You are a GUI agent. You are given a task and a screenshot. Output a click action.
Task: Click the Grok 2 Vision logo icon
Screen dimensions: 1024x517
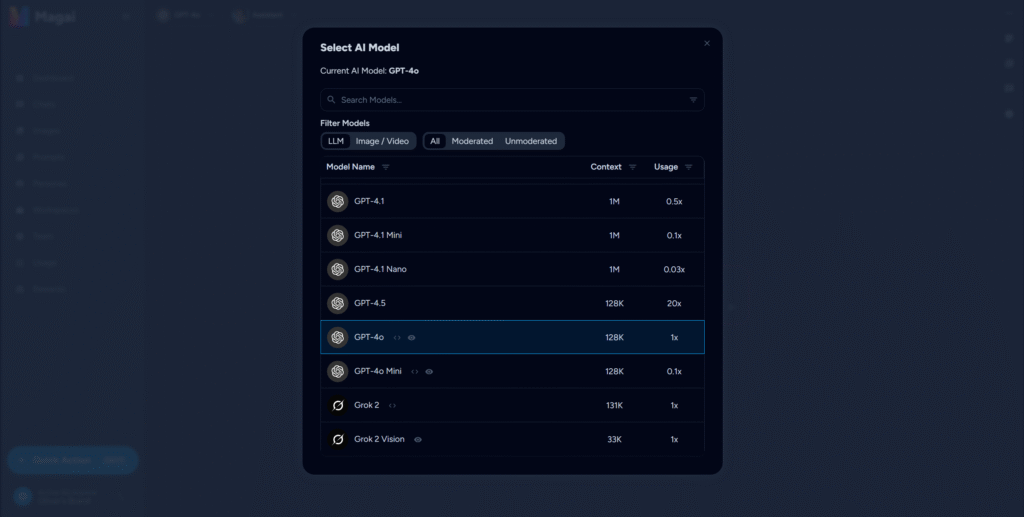coord(338,439)
